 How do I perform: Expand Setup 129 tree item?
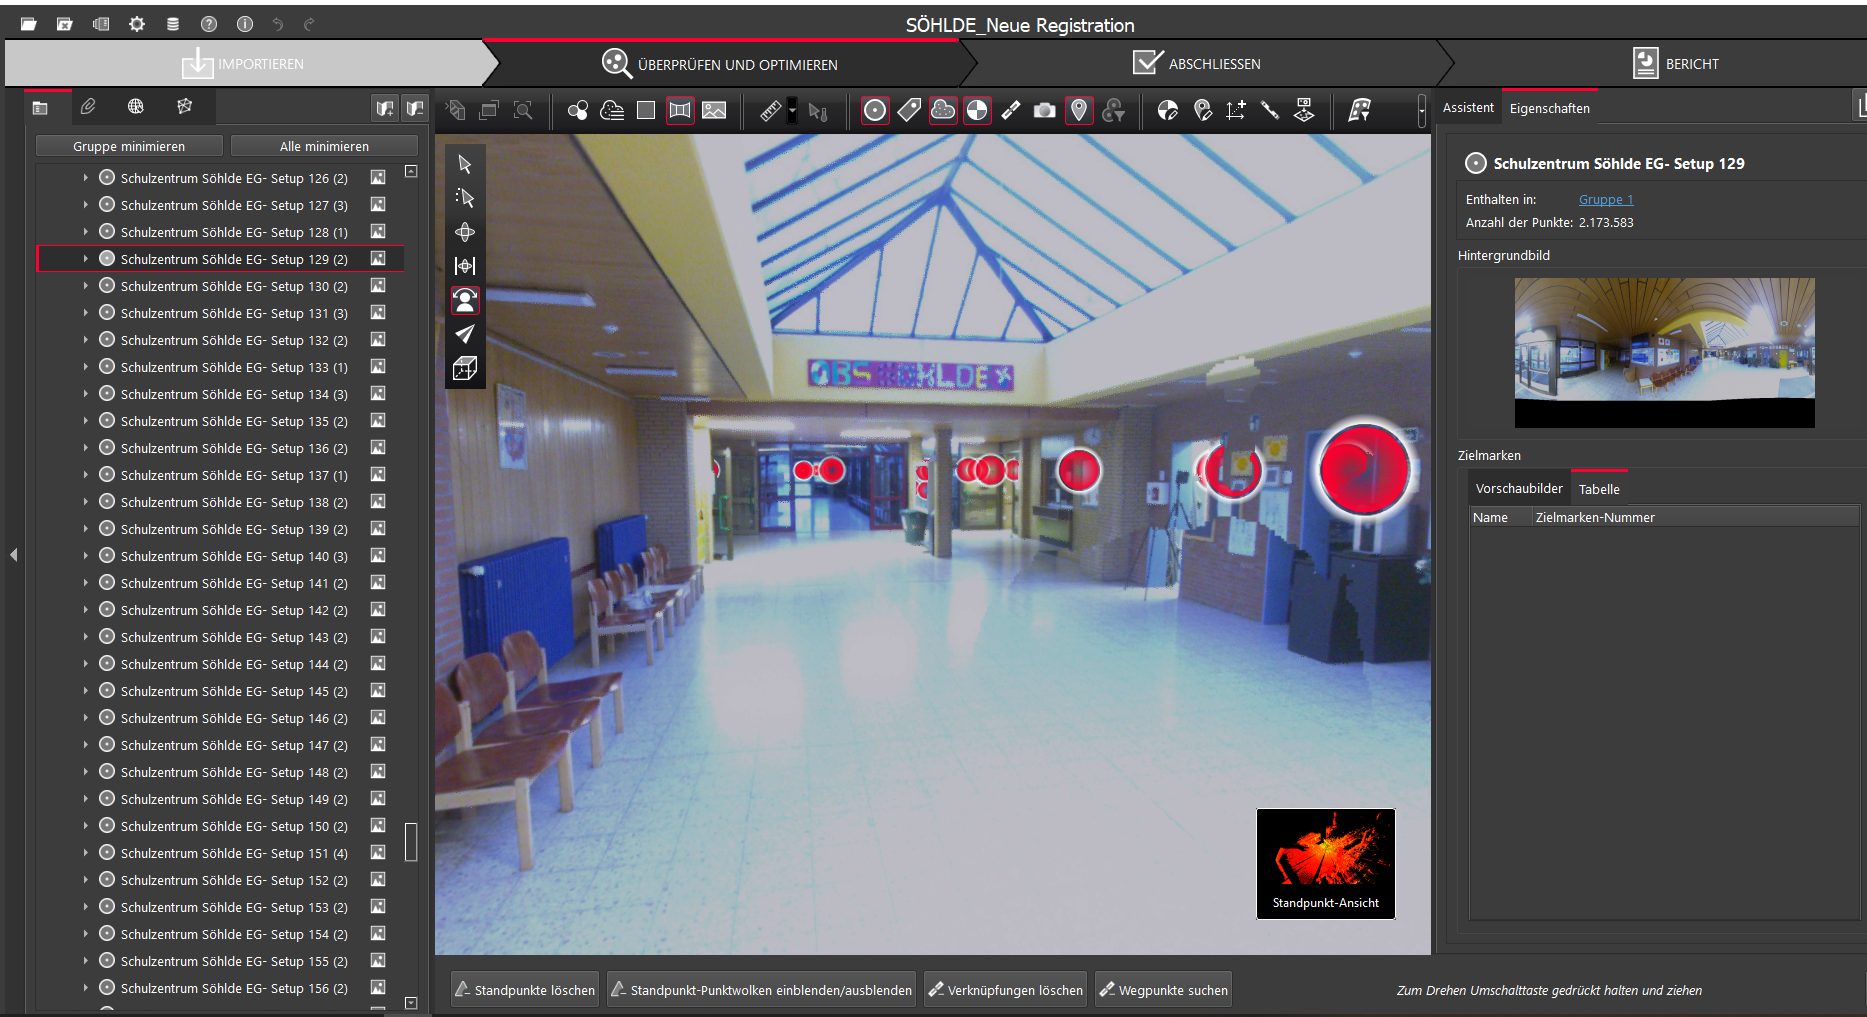[85, 259]
